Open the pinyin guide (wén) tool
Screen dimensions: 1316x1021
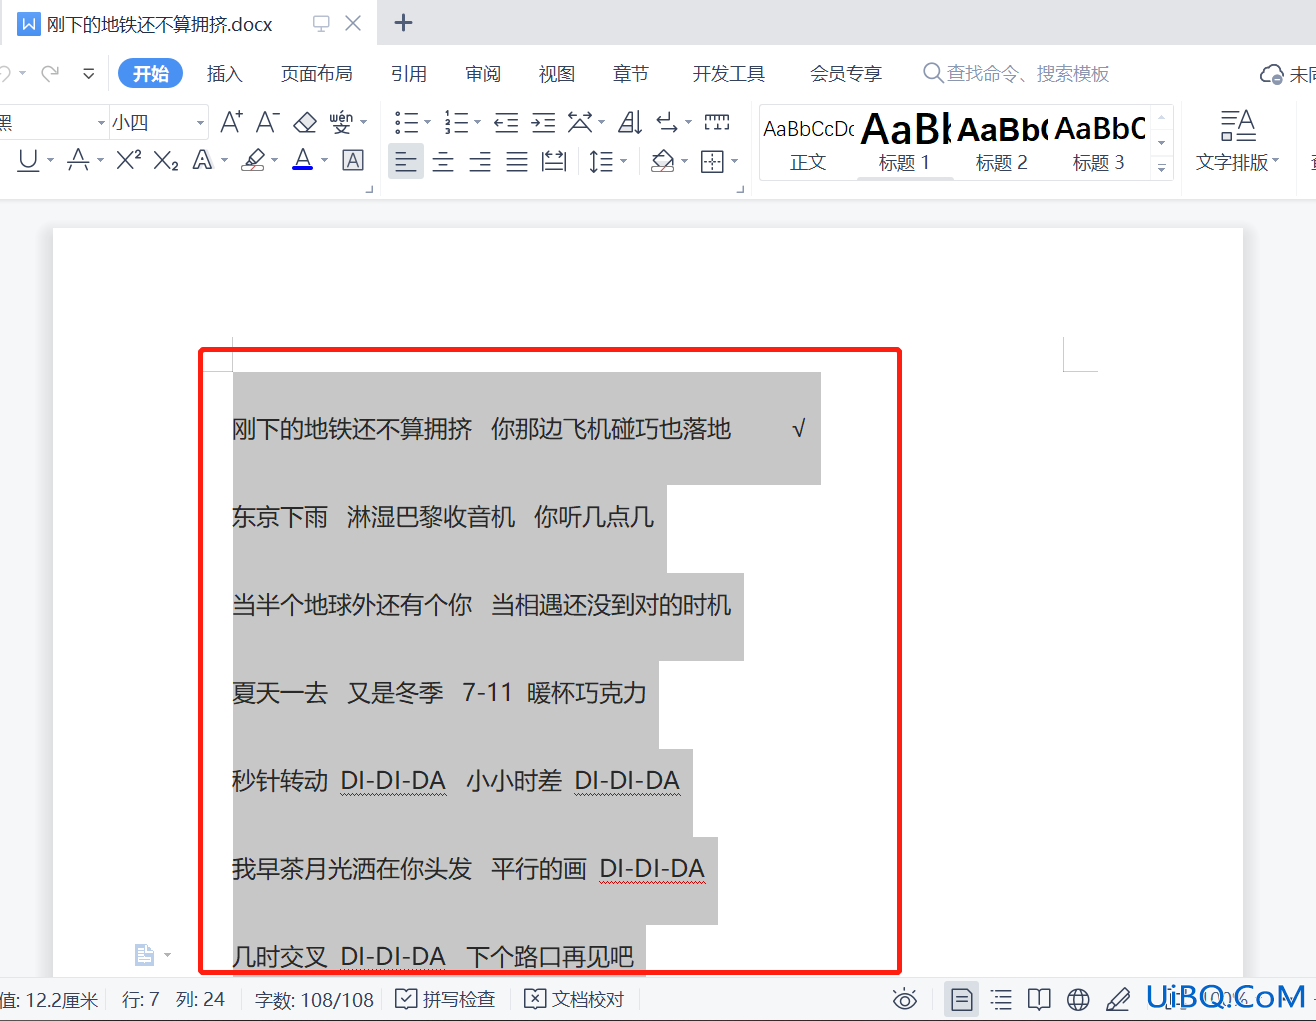[x=341, y=122]
